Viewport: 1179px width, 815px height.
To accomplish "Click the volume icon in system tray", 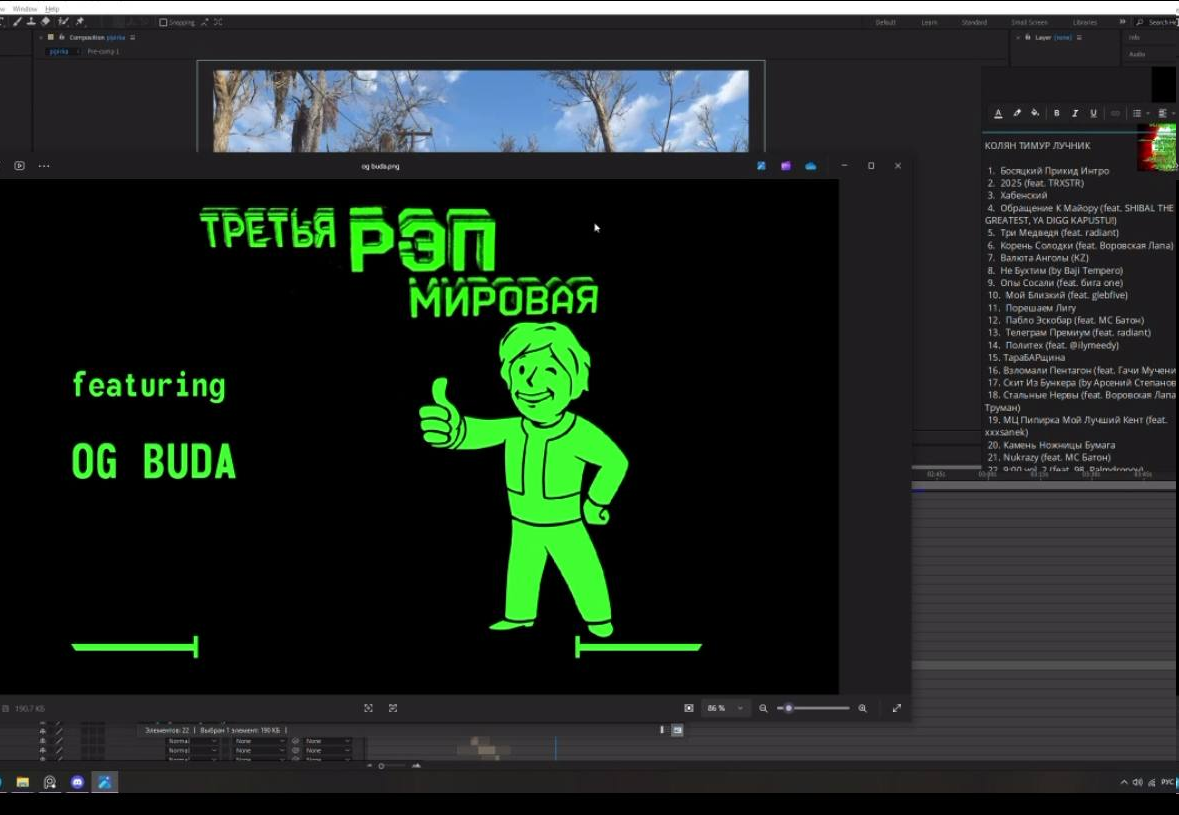I will pyautogui.click(x=1138, y=783).
